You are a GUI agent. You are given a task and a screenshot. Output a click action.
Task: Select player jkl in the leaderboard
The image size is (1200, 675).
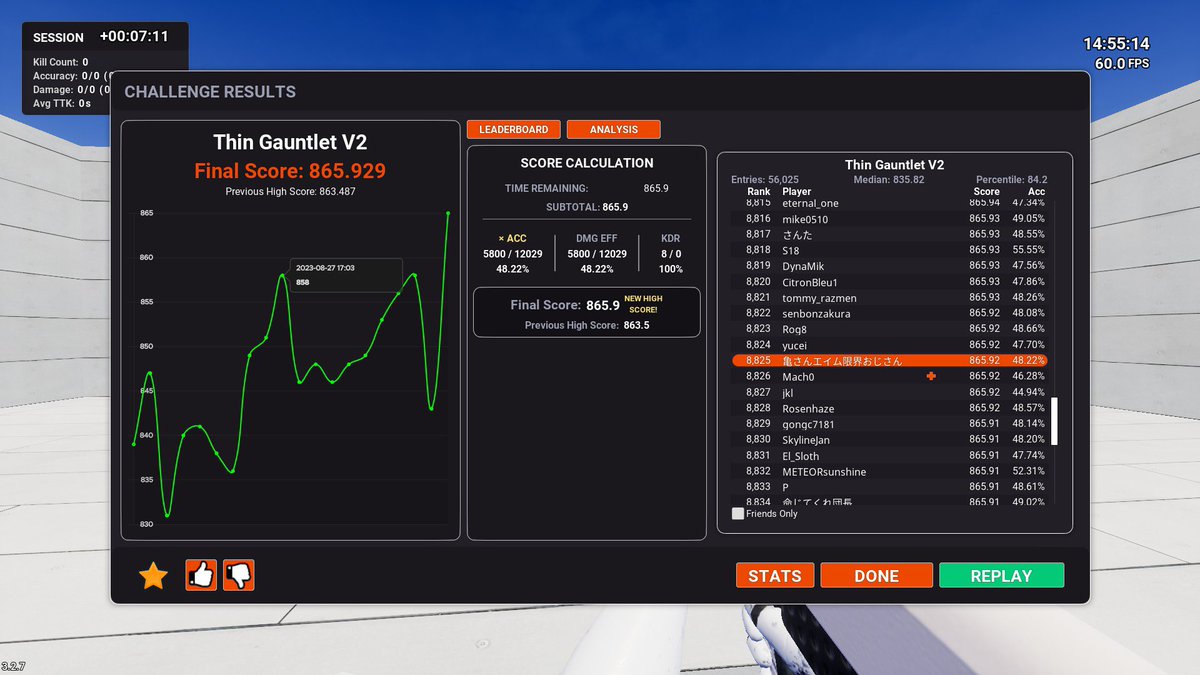click(889, 392)
